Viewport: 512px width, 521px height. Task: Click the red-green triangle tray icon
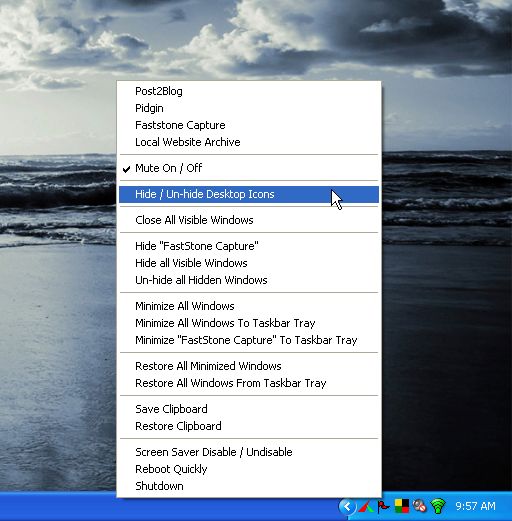point(366,506)
